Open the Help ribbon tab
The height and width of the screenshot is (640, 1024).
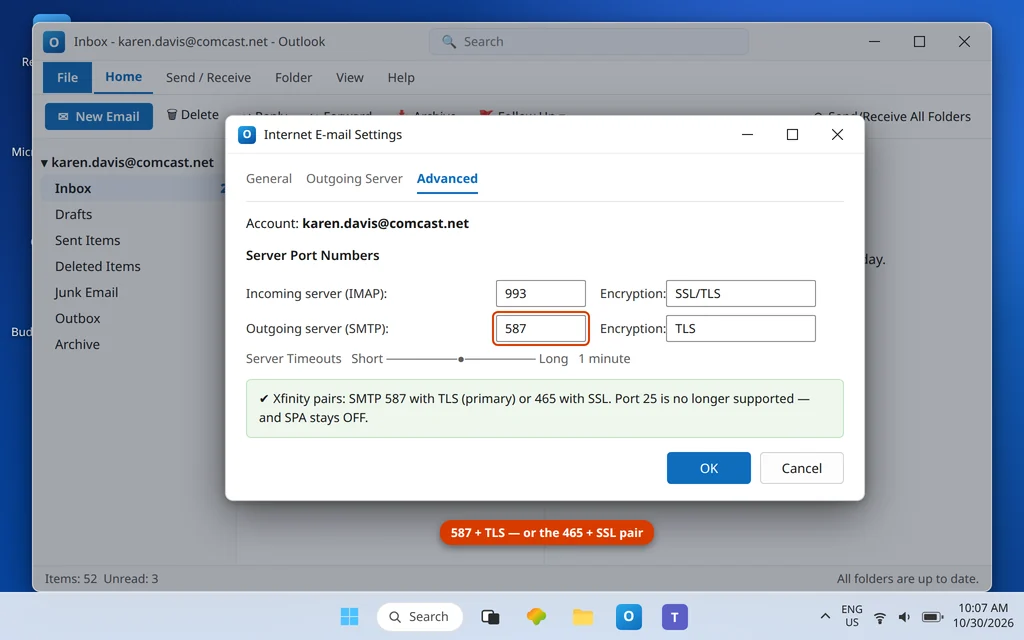(x=401, y=78)
